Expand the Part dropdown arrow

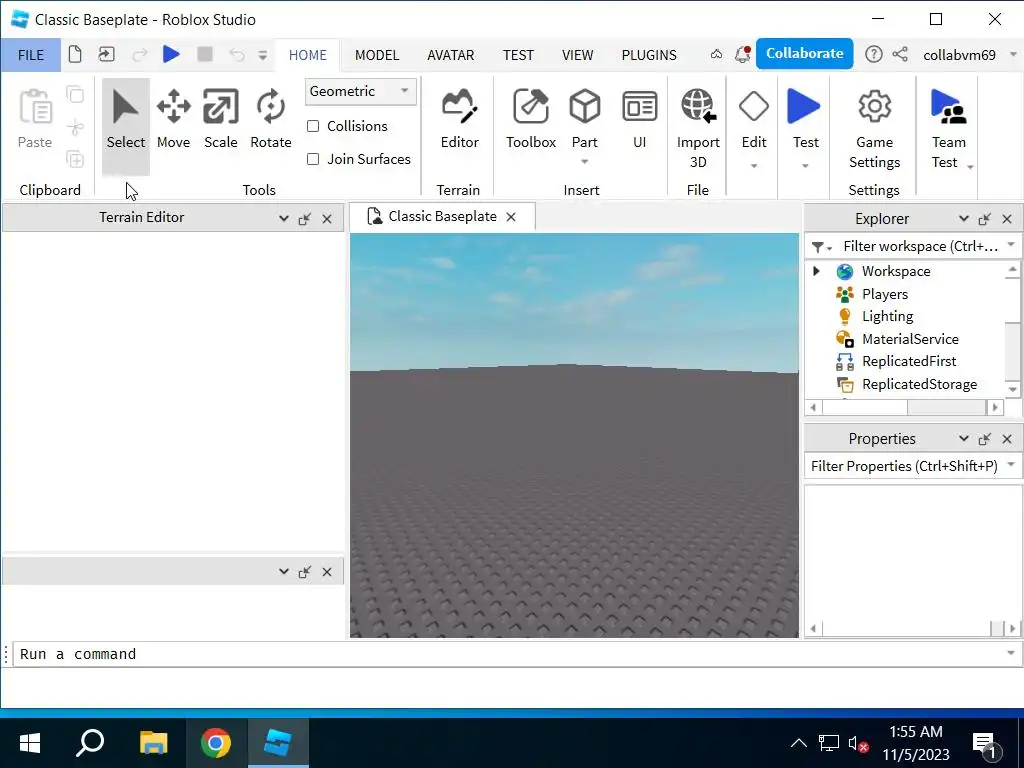coord(584,162)
